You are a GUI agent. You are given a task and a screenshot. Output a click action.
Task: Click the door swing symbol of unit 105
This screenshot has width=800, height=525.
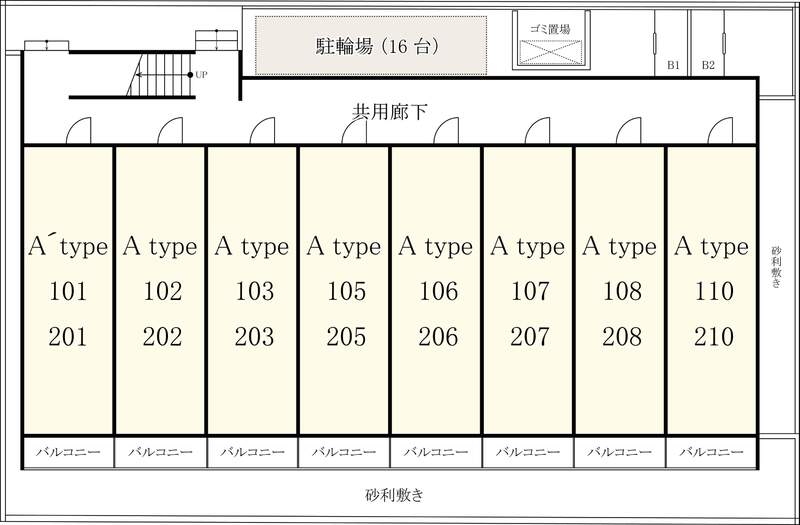pyautogui.click(x=354, y=131)
